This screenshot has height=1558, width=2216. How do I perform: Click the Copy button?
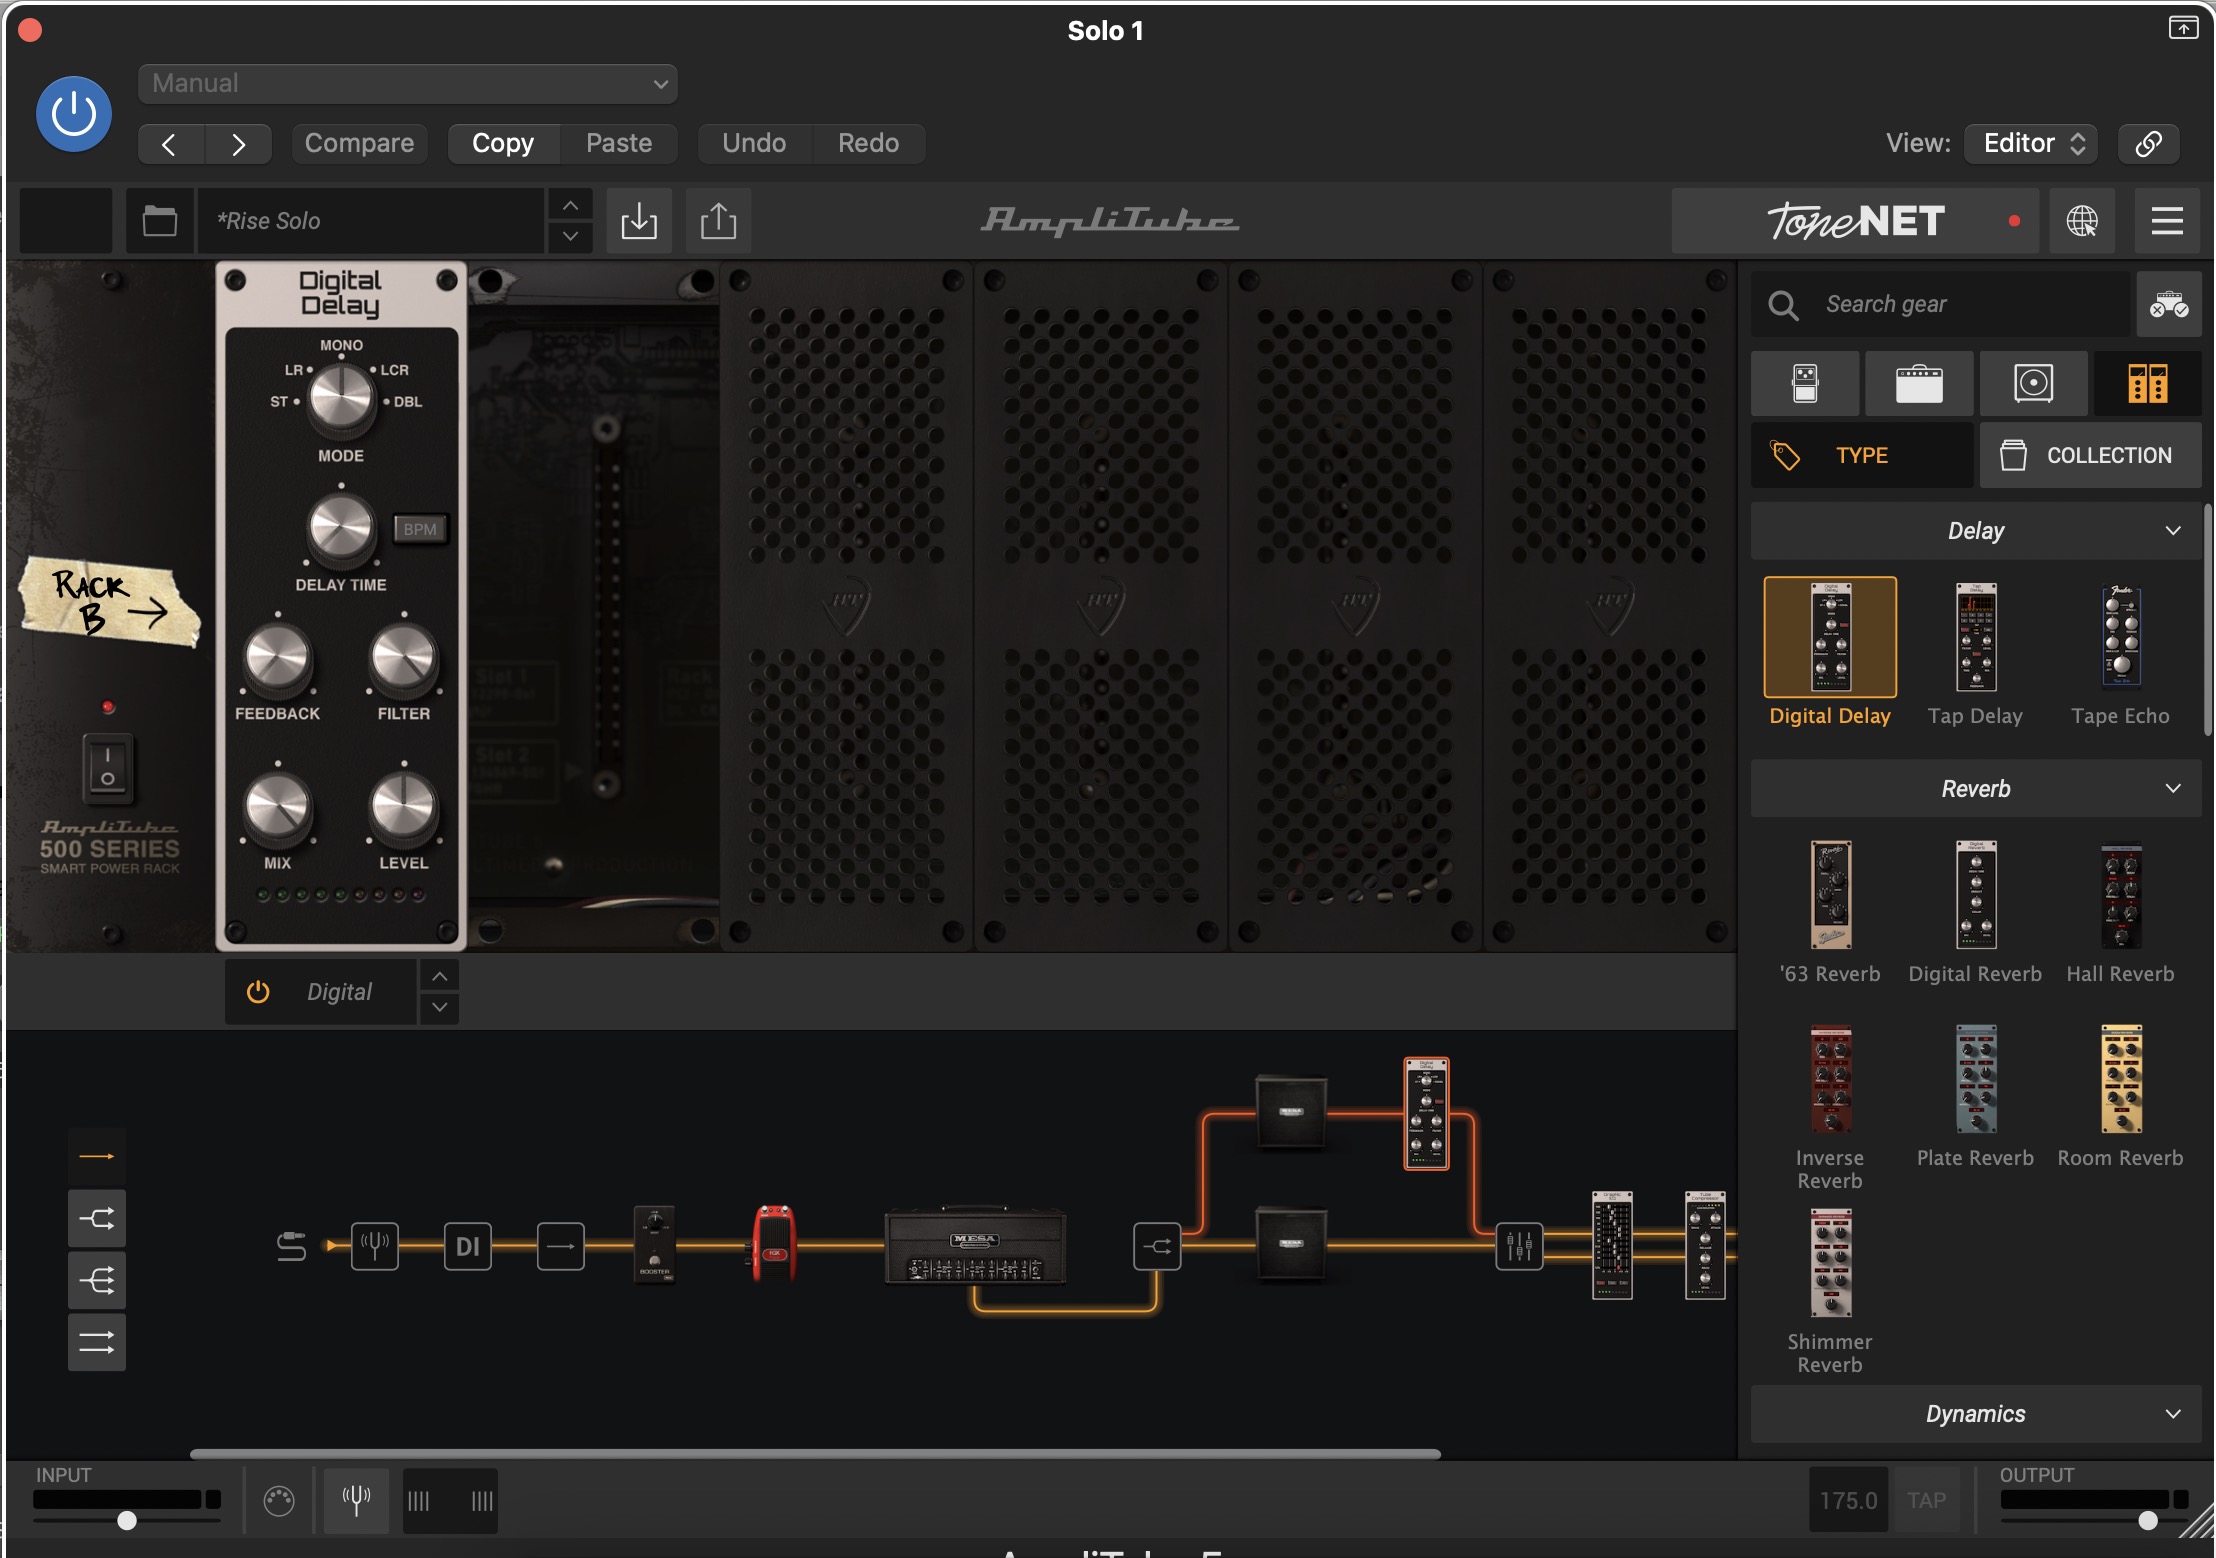(503, 143)
